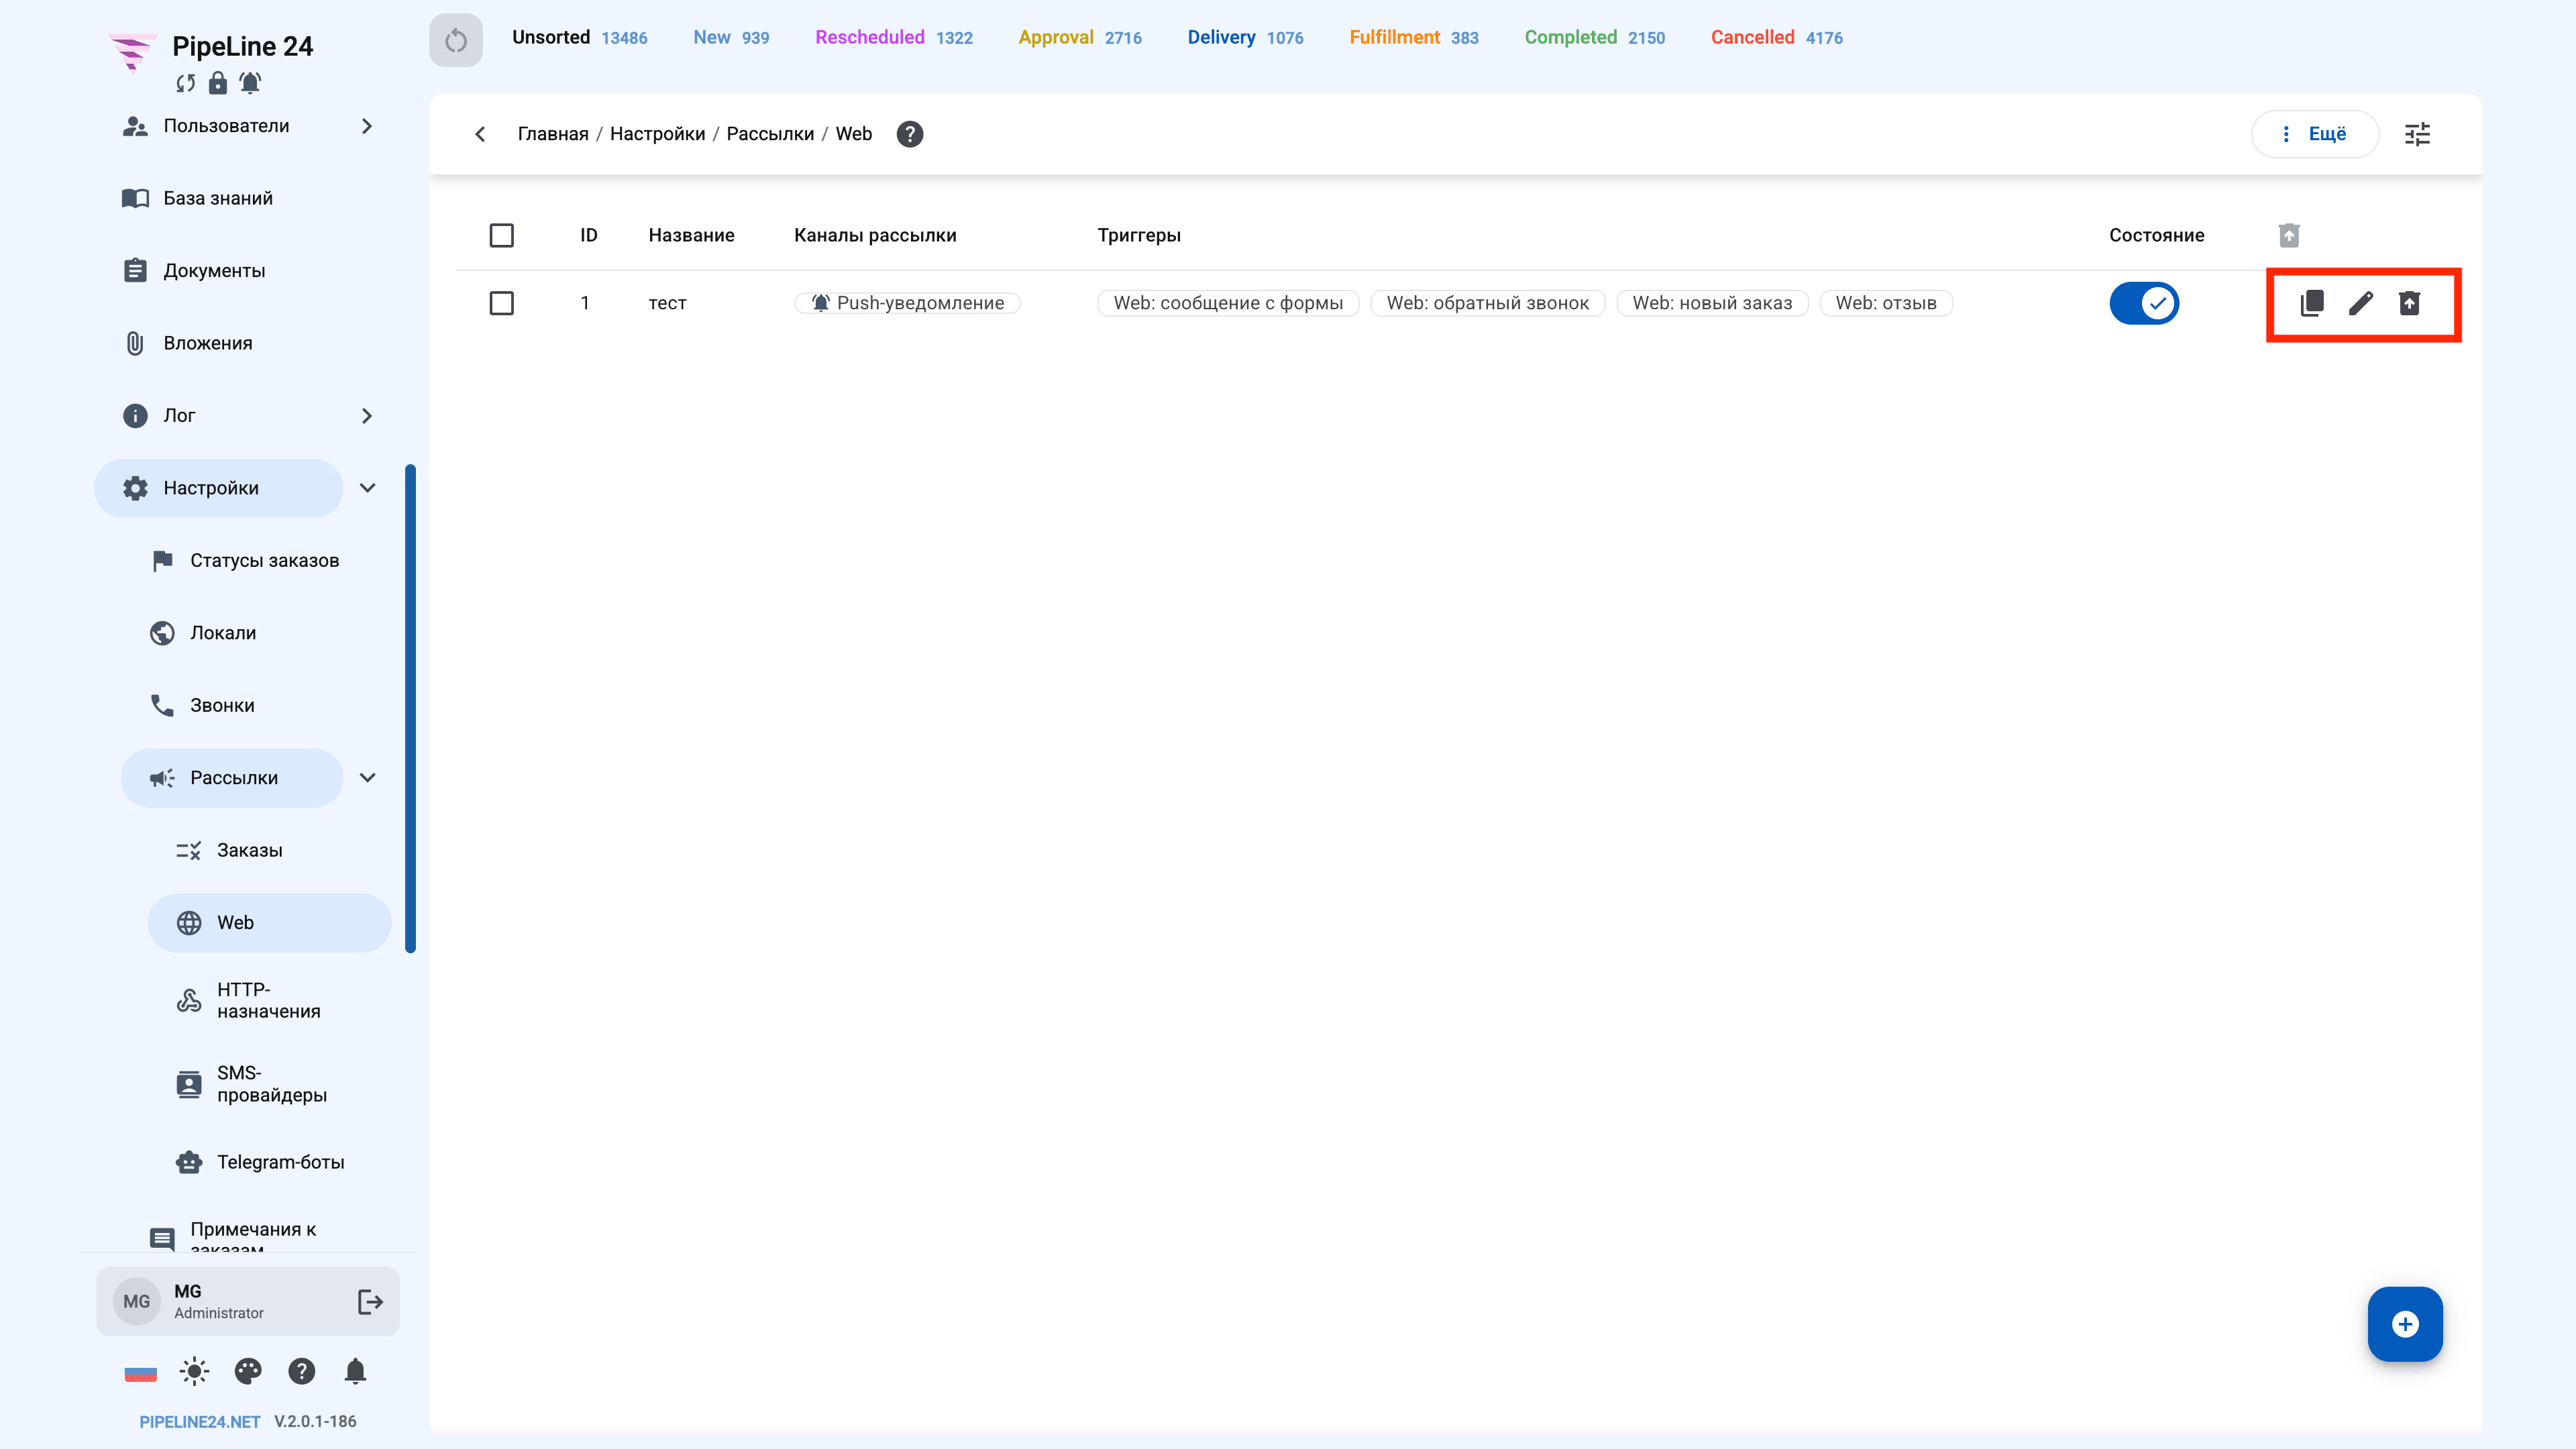Click the sidebar vertical scrollbar

410,709
